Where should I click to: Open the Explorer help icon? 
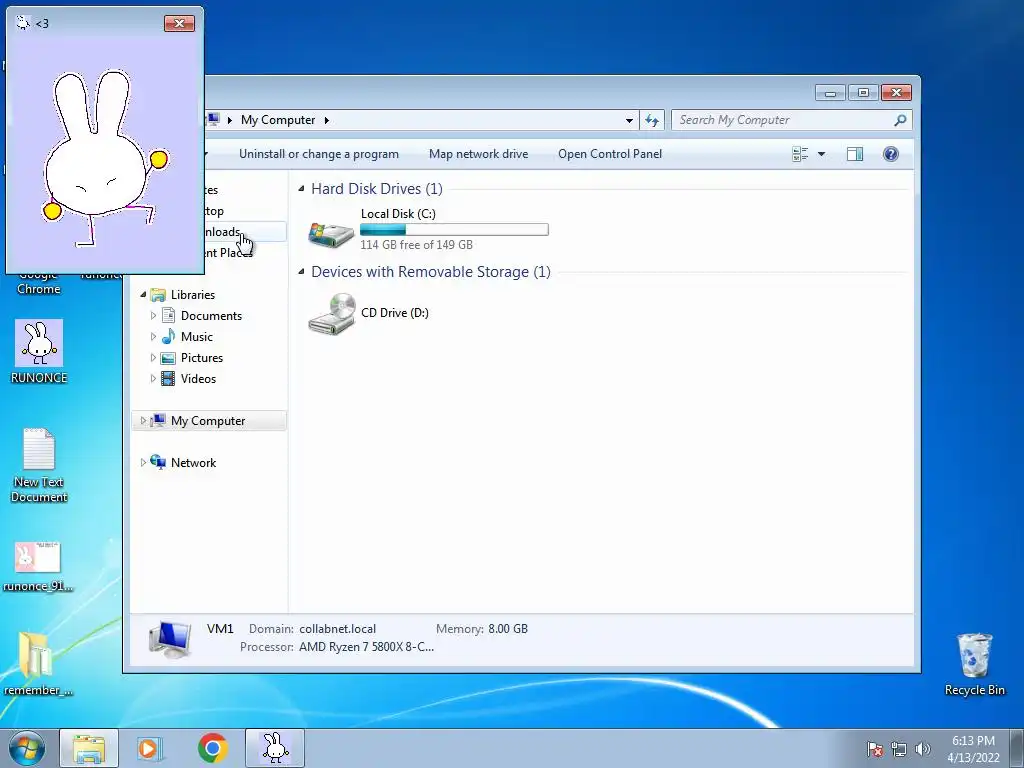(891, 154)
